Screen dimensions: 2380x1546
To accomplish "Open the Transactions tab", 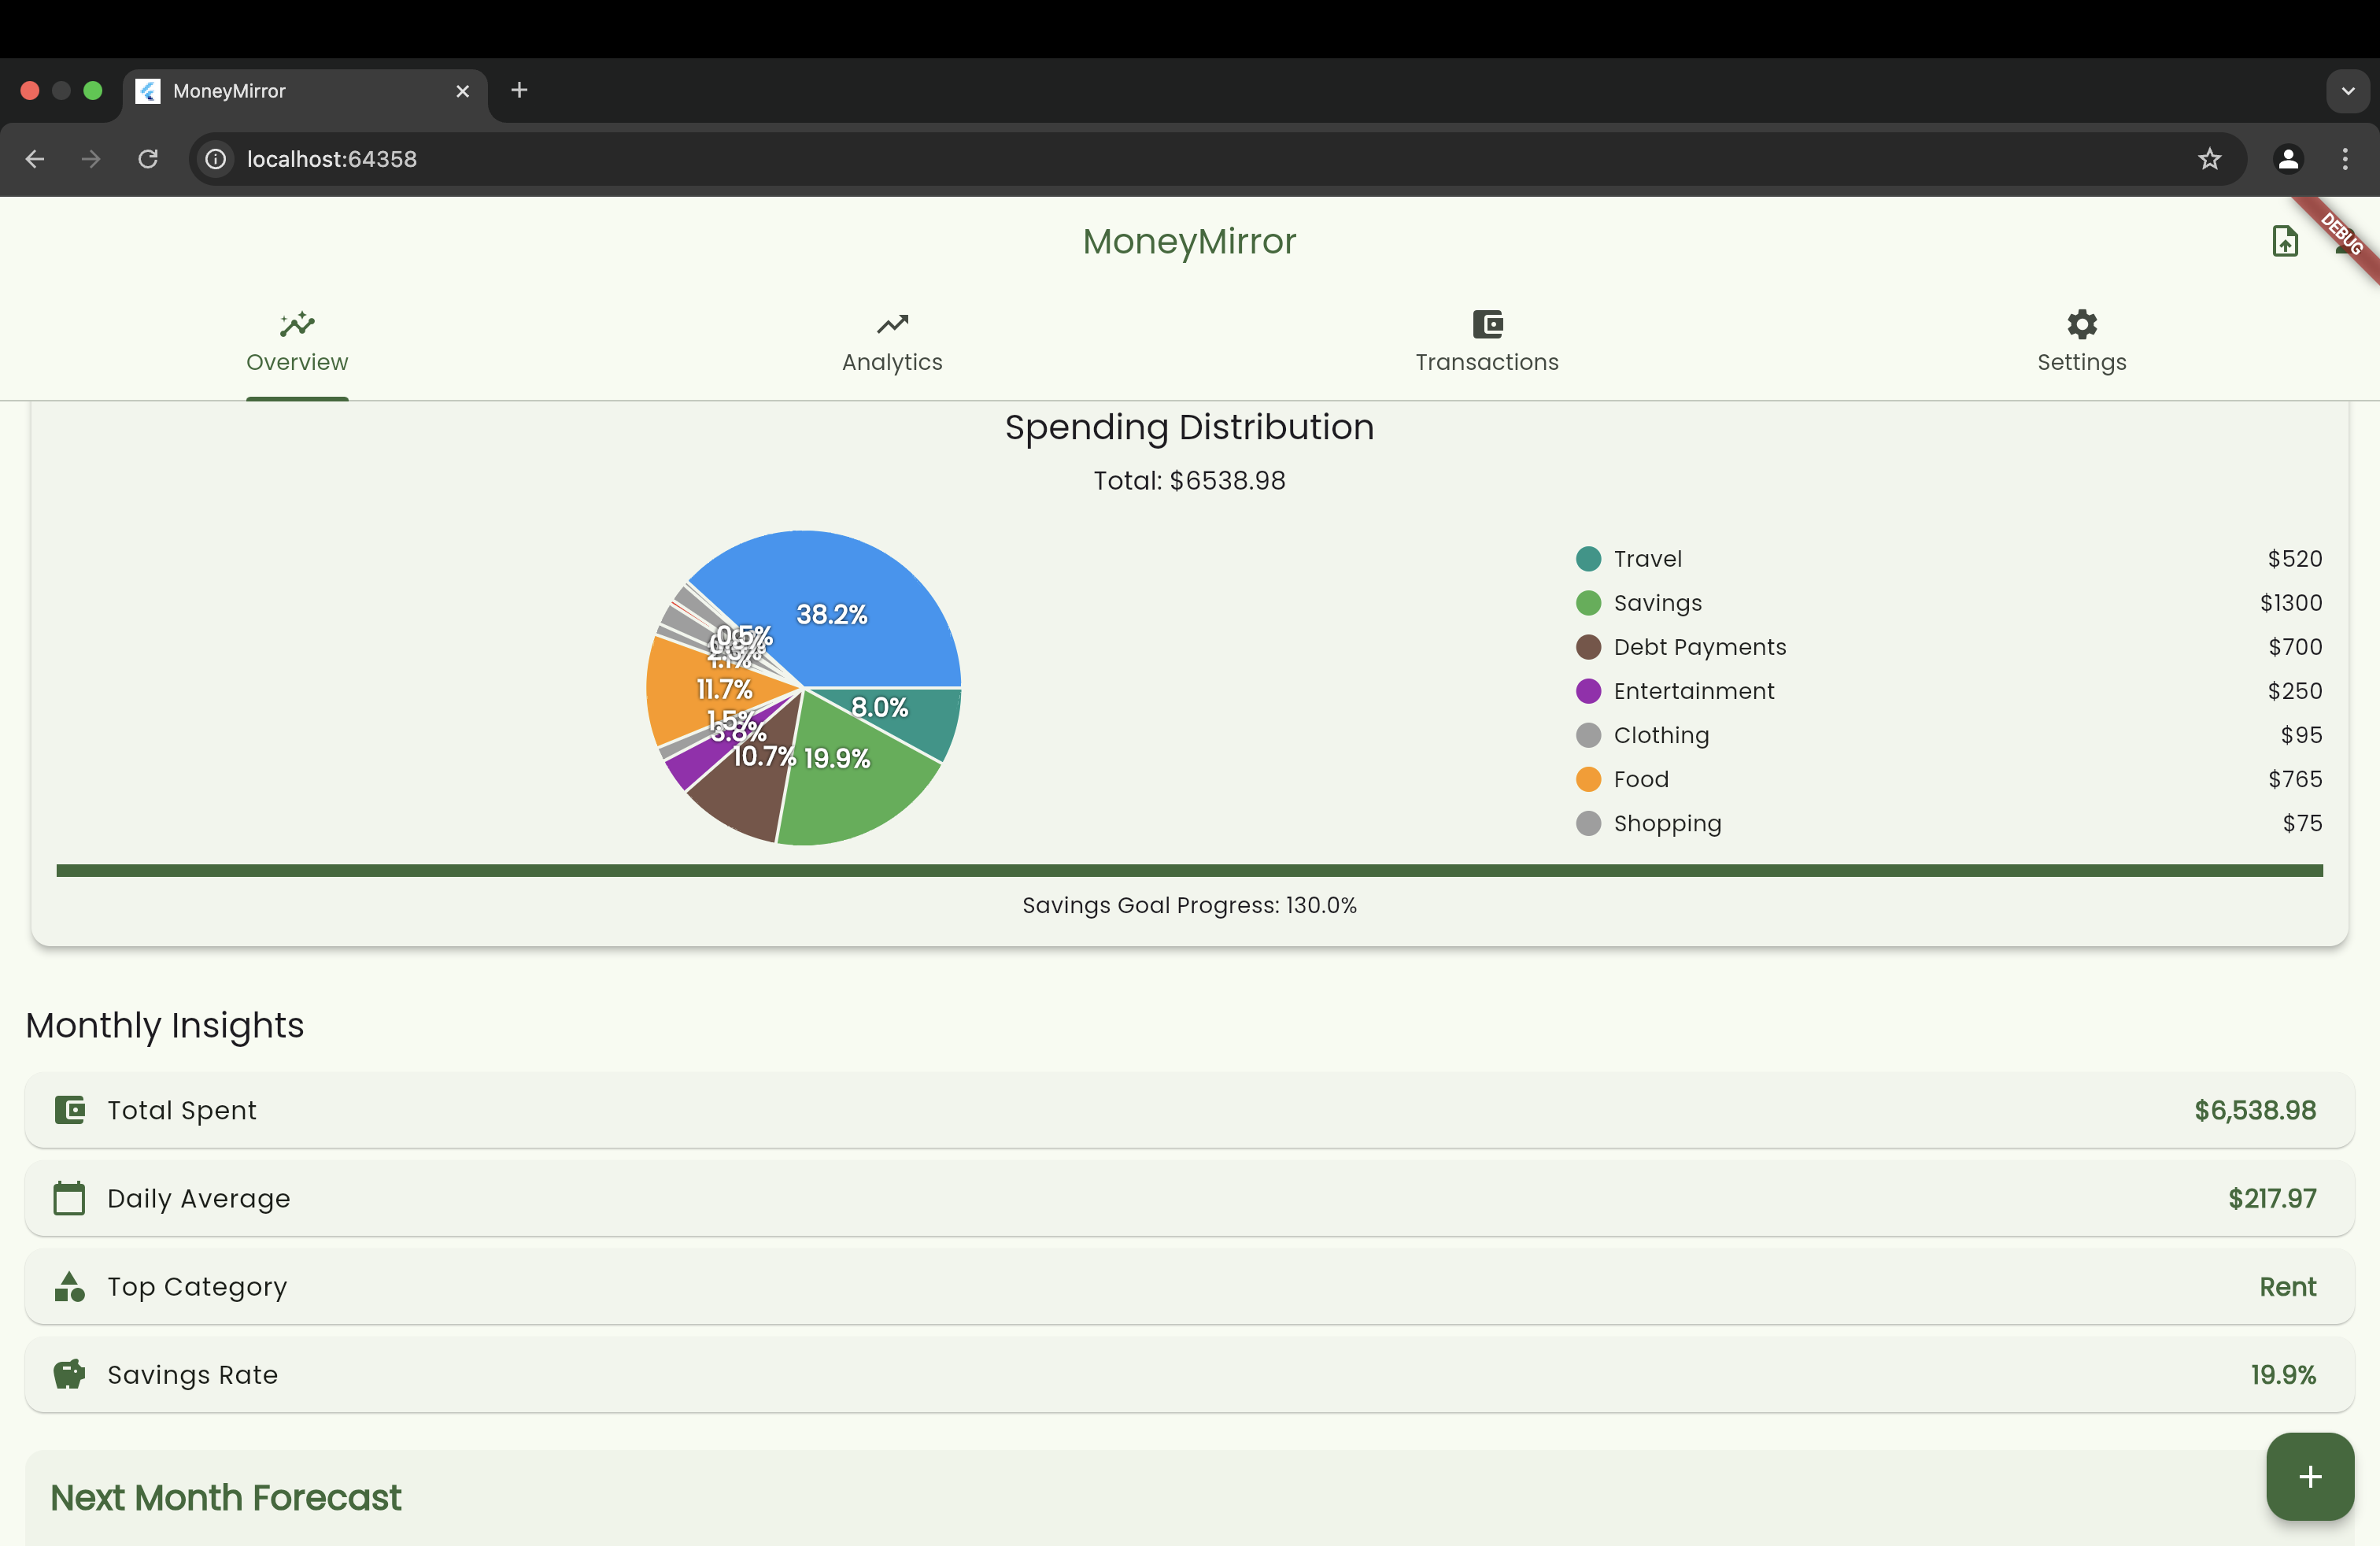I will tap(1487, 342).
